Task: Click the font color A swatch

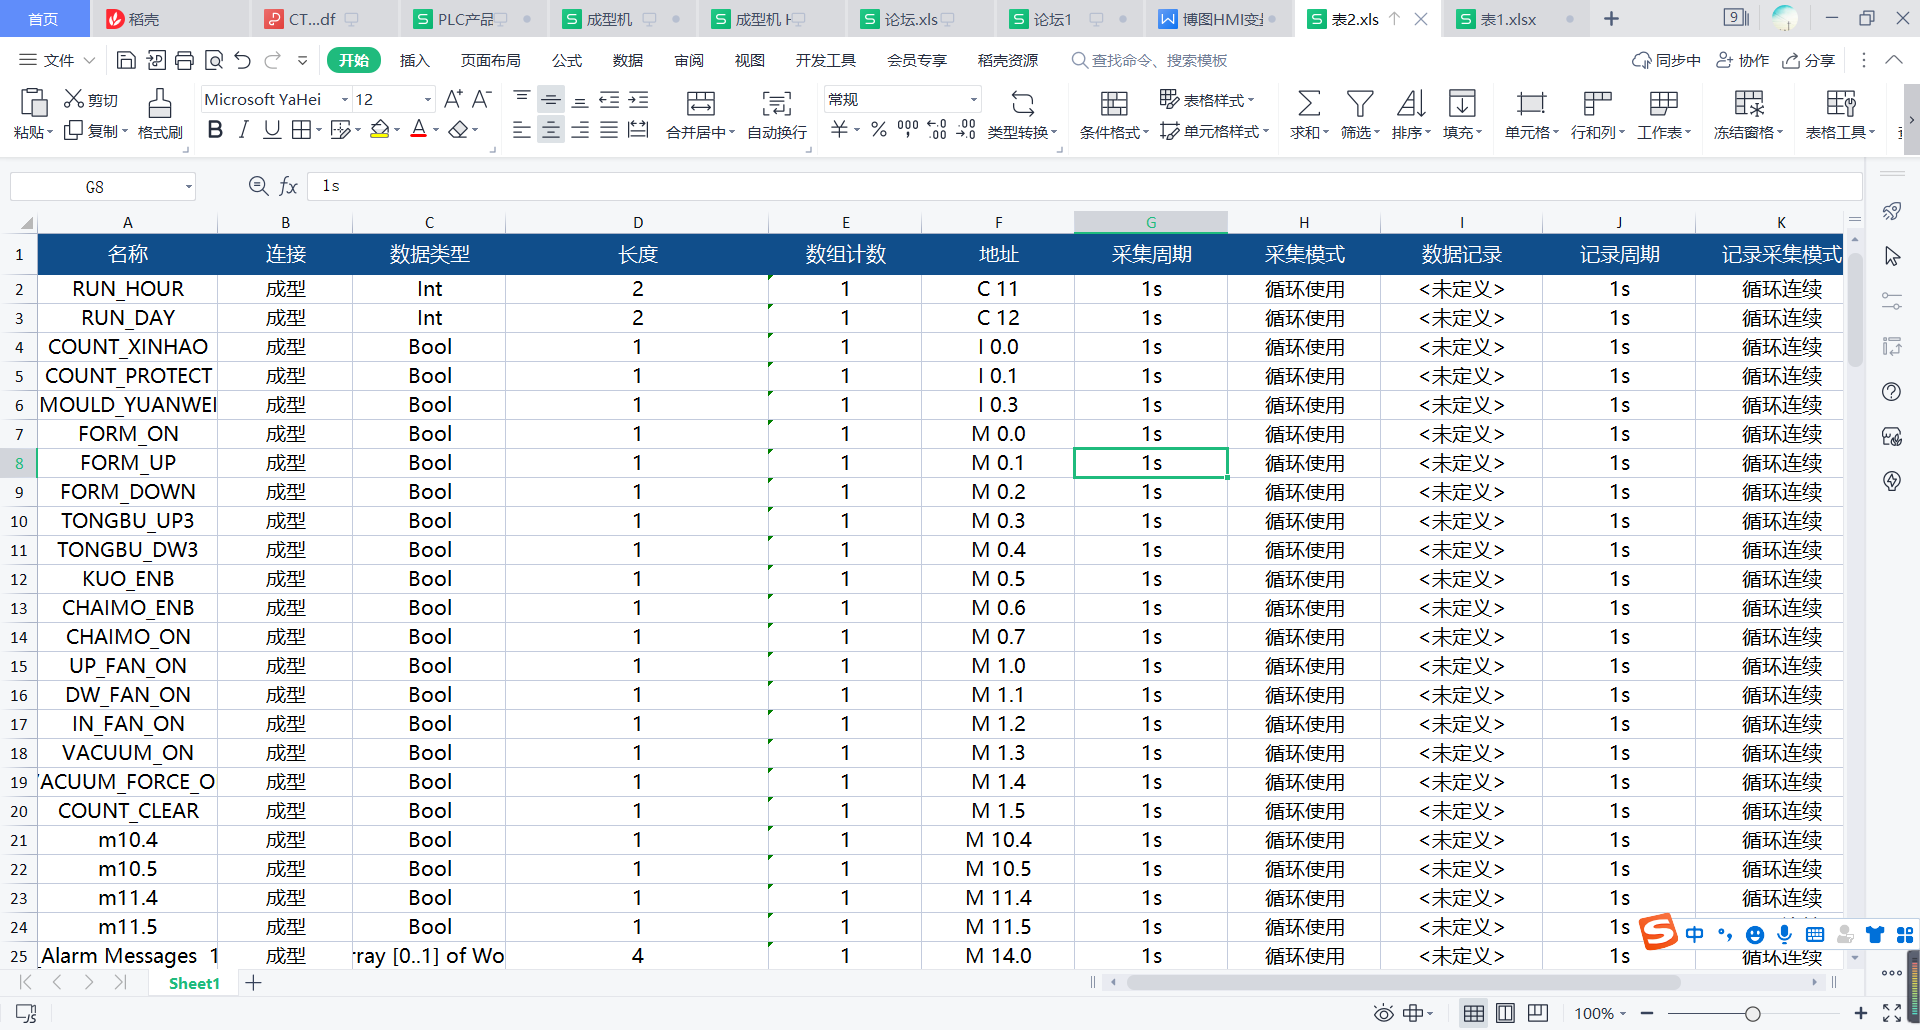Action: point(419,130)
